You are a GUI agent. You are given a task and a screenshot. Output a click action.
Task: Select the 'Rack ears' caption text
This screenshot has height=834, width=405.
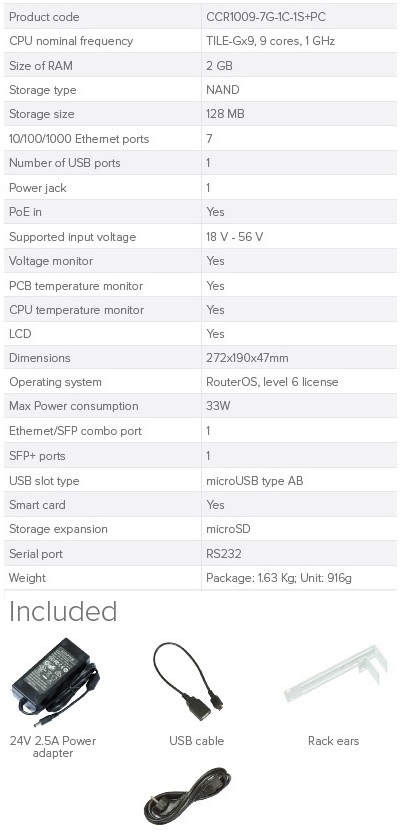coord(333,741)
